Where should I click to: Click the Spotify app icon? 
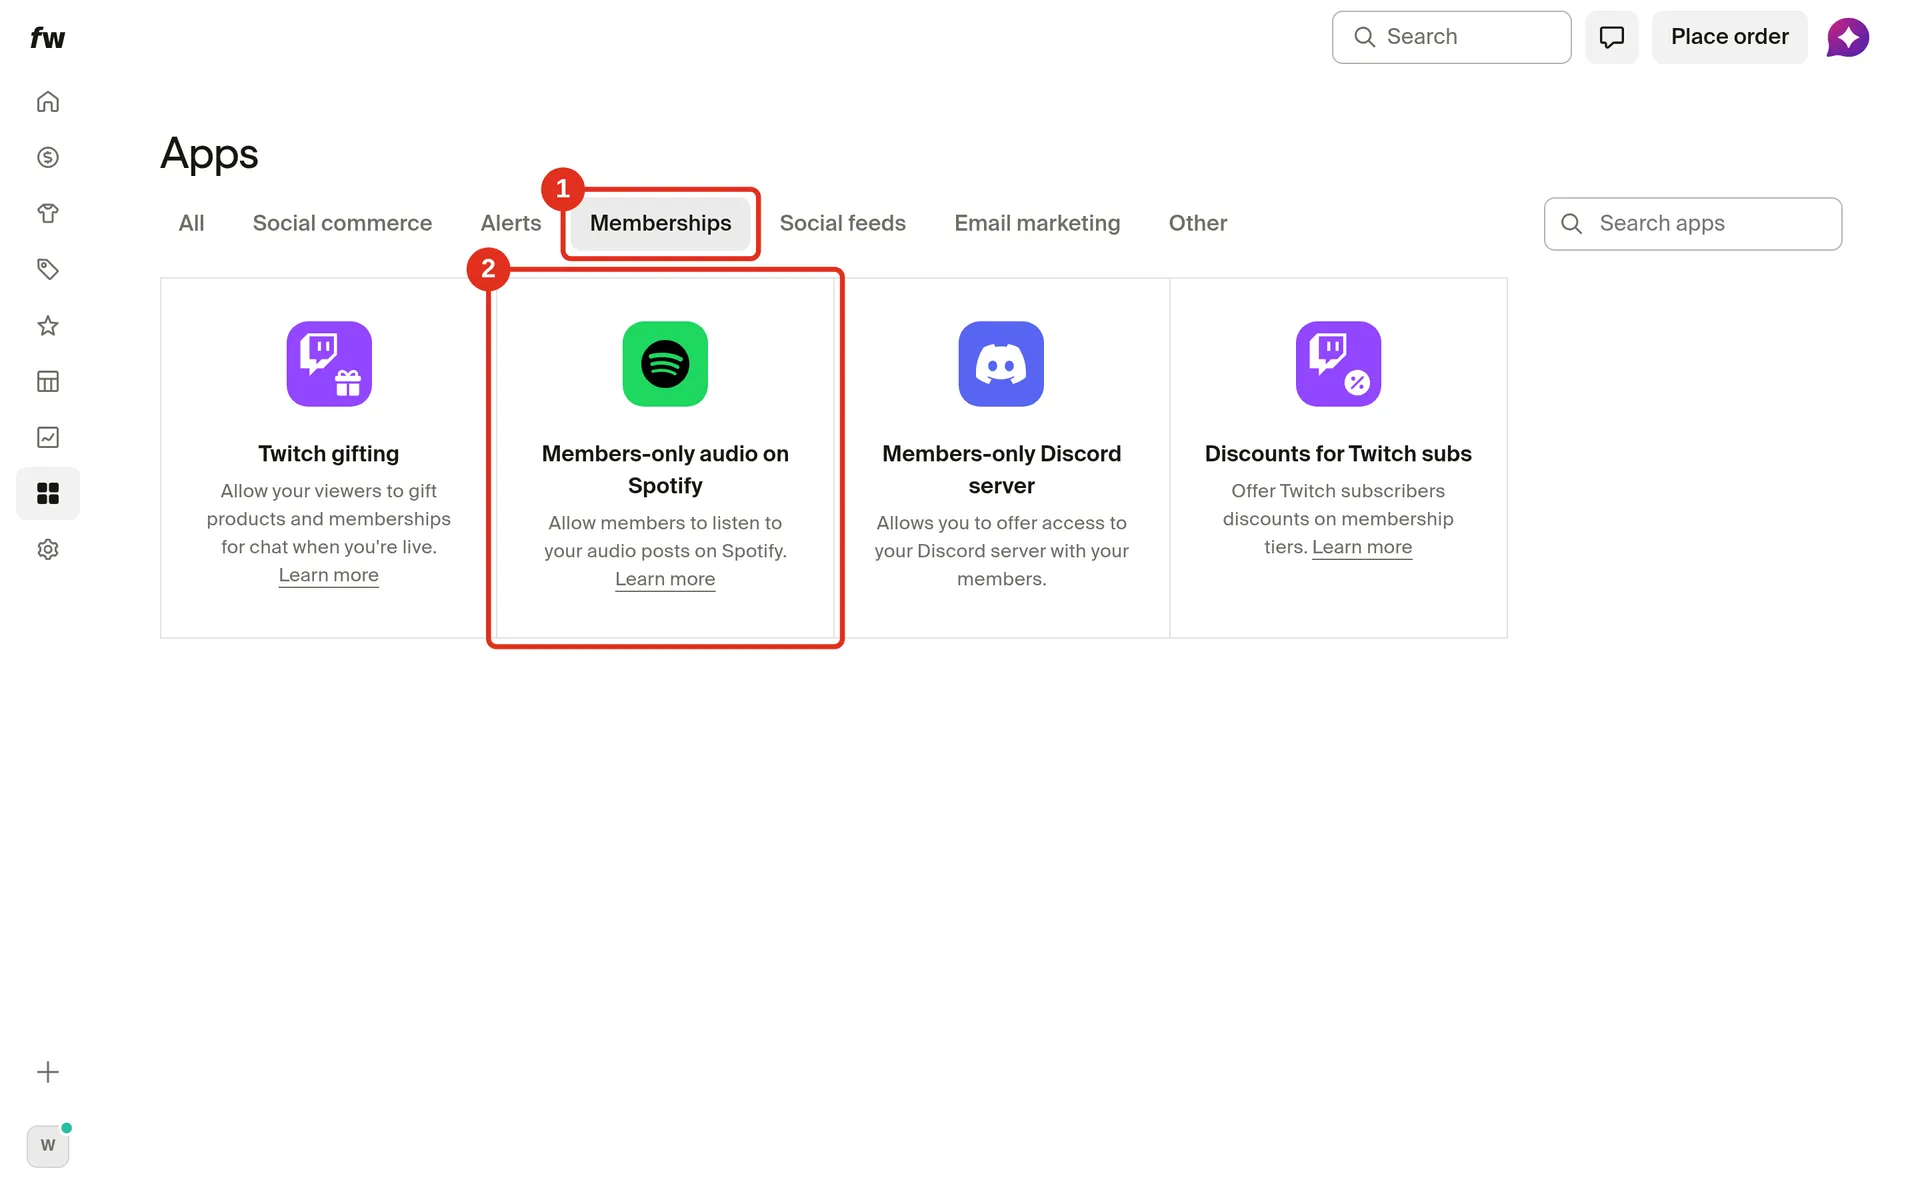(665, 364)
